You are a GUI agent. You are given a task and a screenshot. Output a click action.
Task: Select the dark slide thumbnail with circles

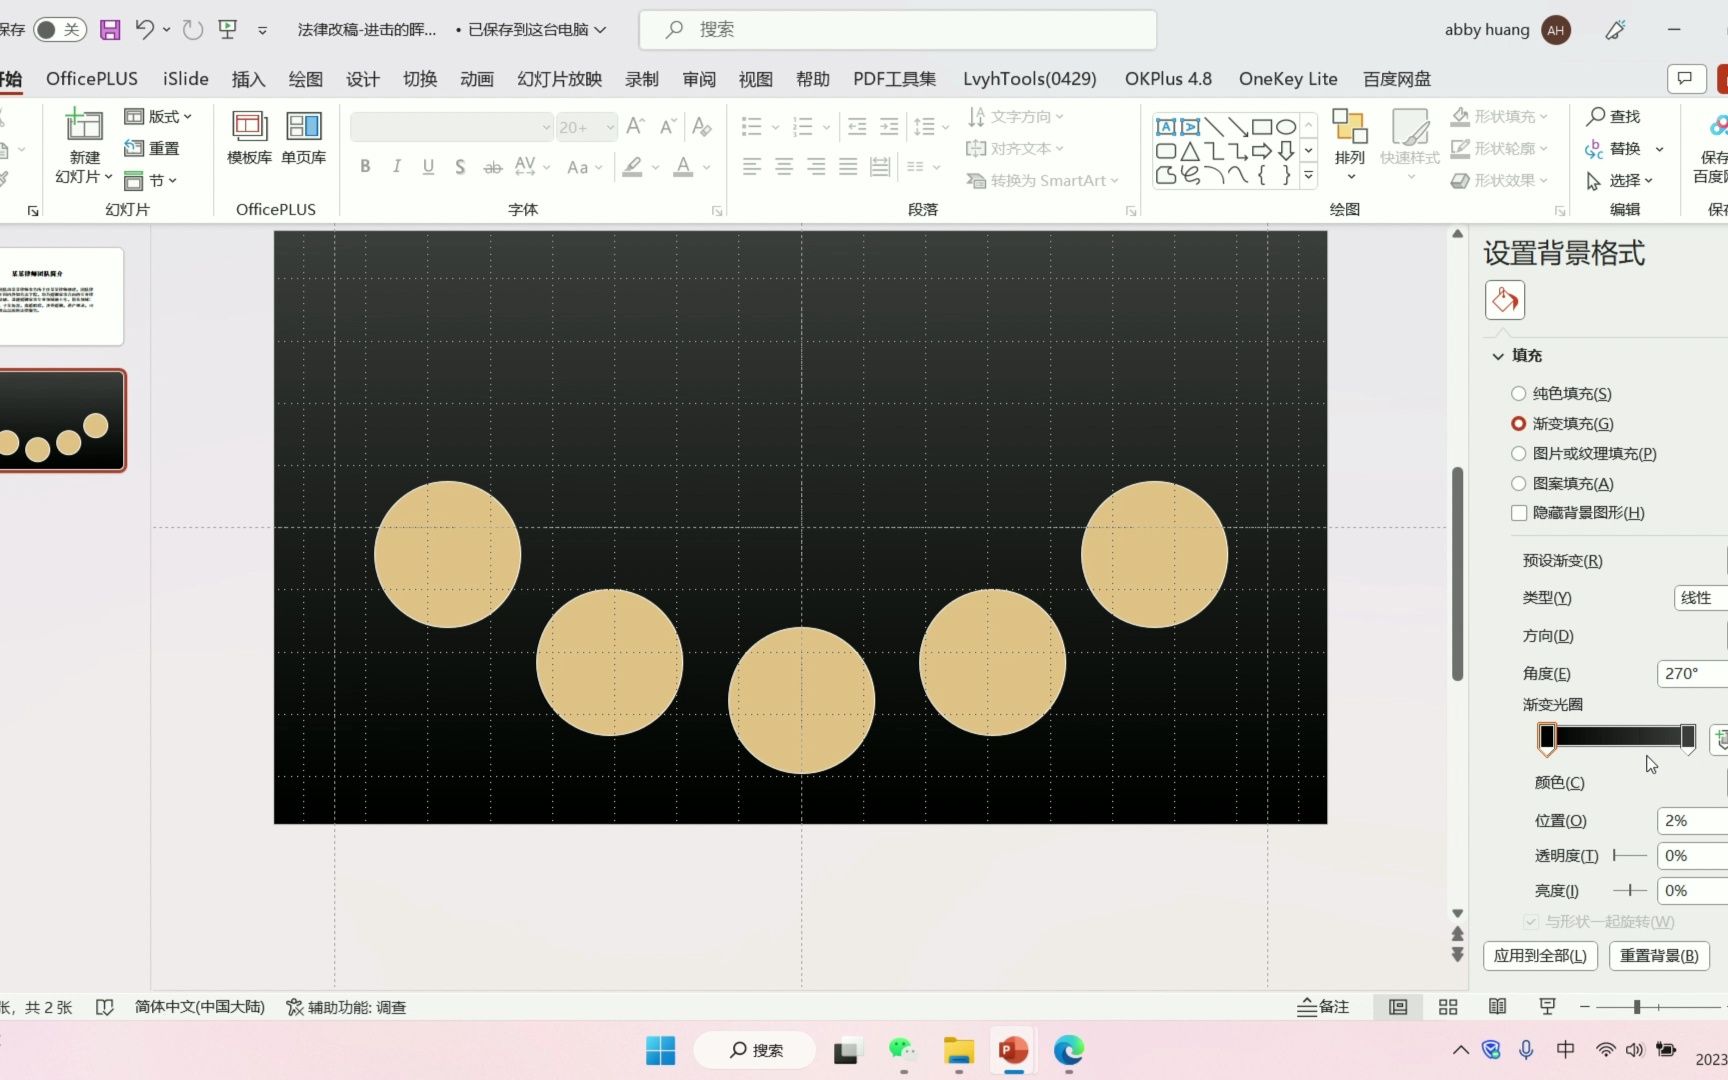coord(62,420)
